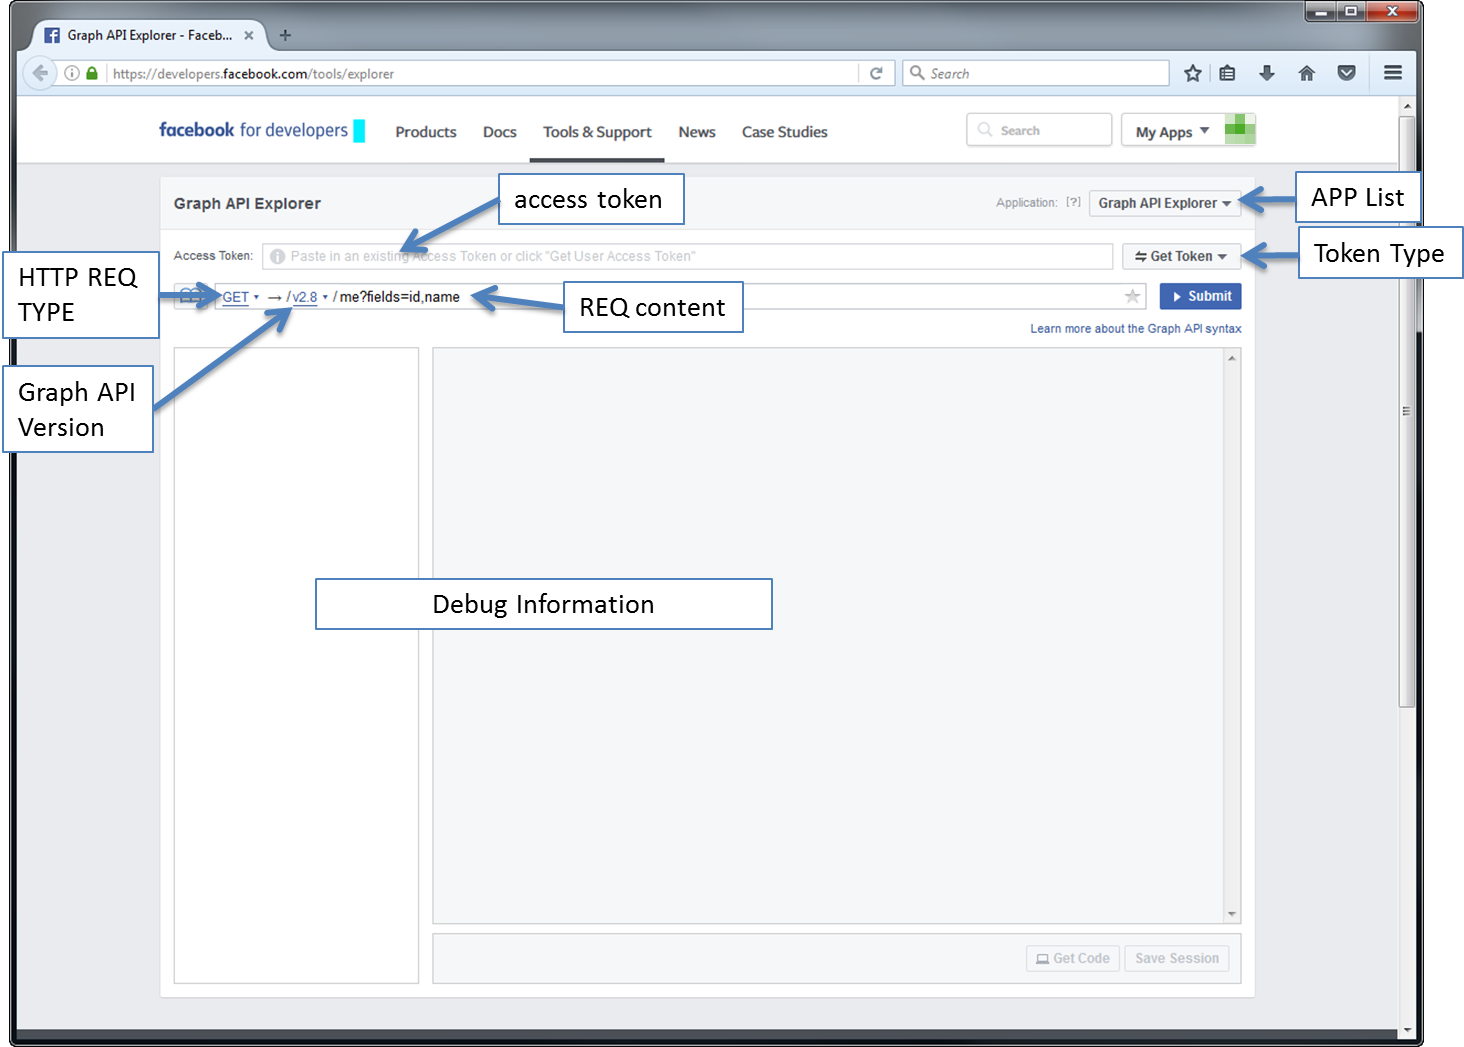Star the current query as favorite

tap(1132, 296)
